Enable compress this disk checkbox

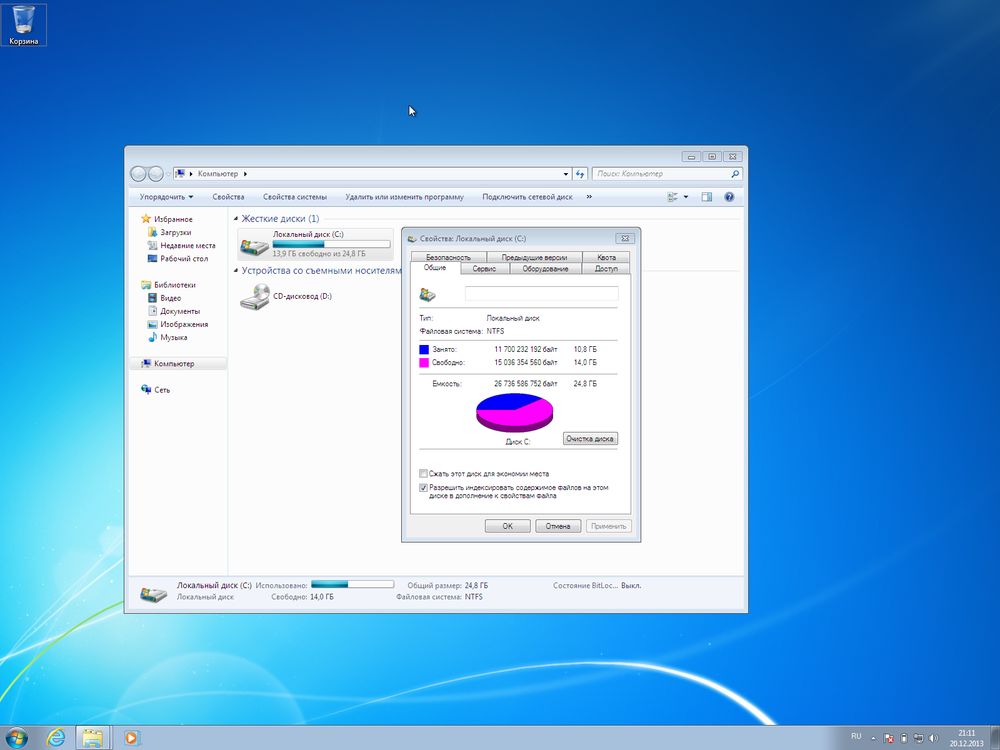point(423,473)
